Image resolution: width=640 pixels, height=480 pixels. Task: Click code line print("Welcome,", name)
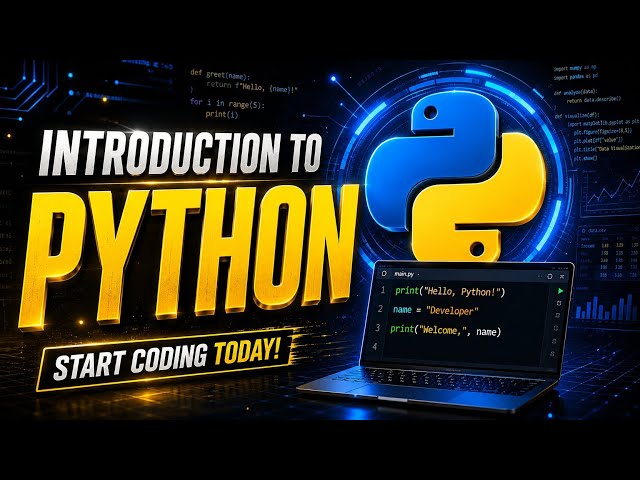pos(445,330)
